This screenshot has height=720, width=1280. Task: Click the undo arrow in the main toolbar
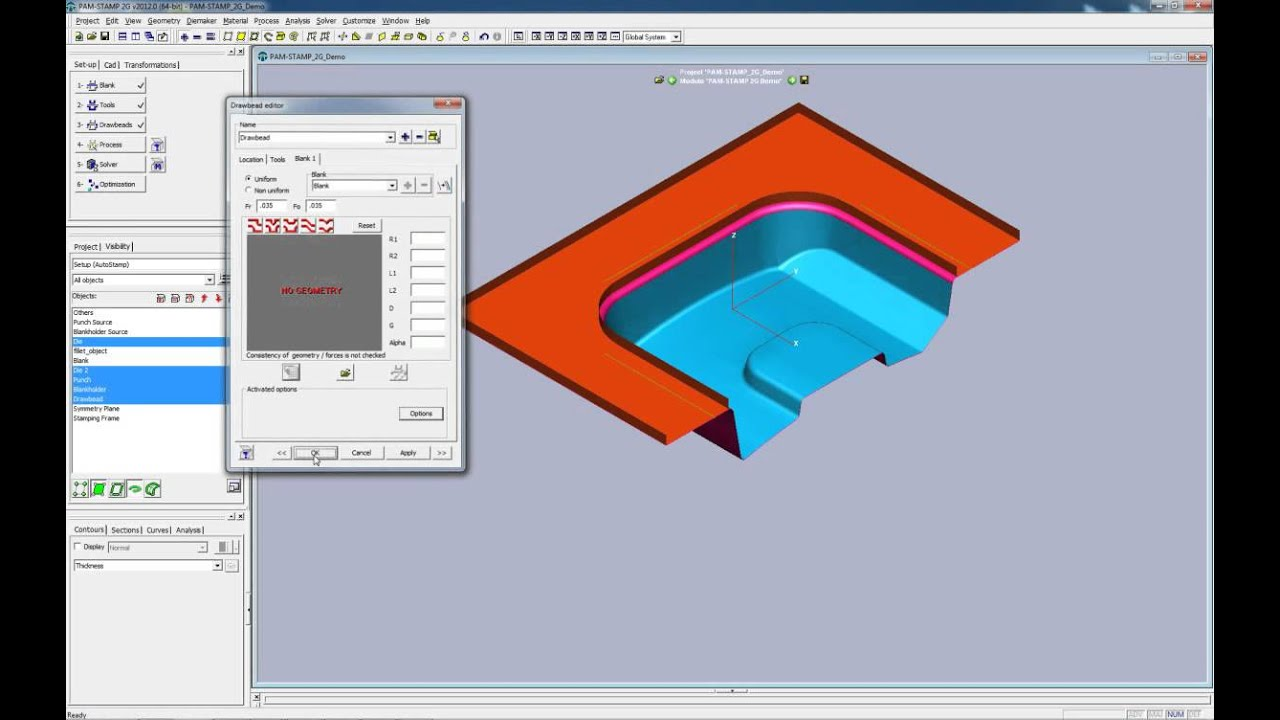tap(484, 37)
